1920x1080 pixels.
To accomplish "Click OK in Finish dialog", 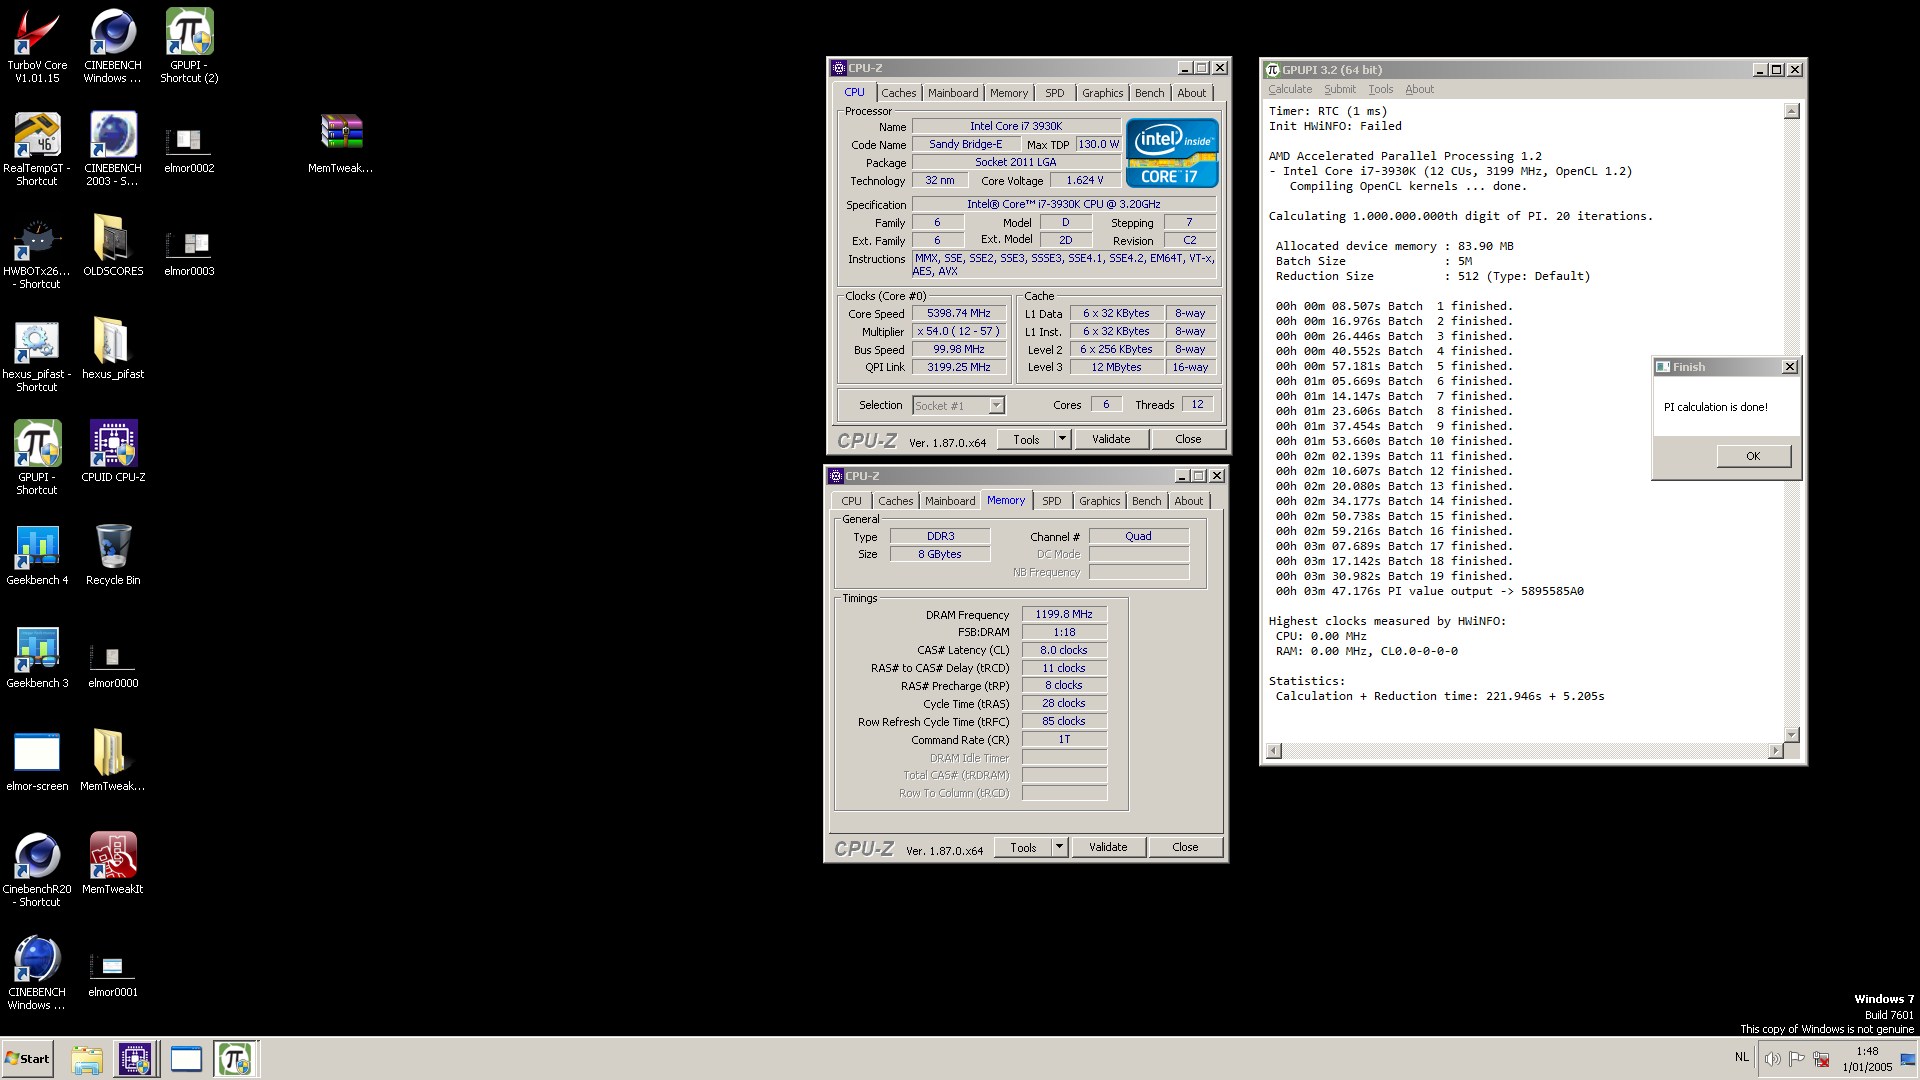I will (x=1753, y=456).
